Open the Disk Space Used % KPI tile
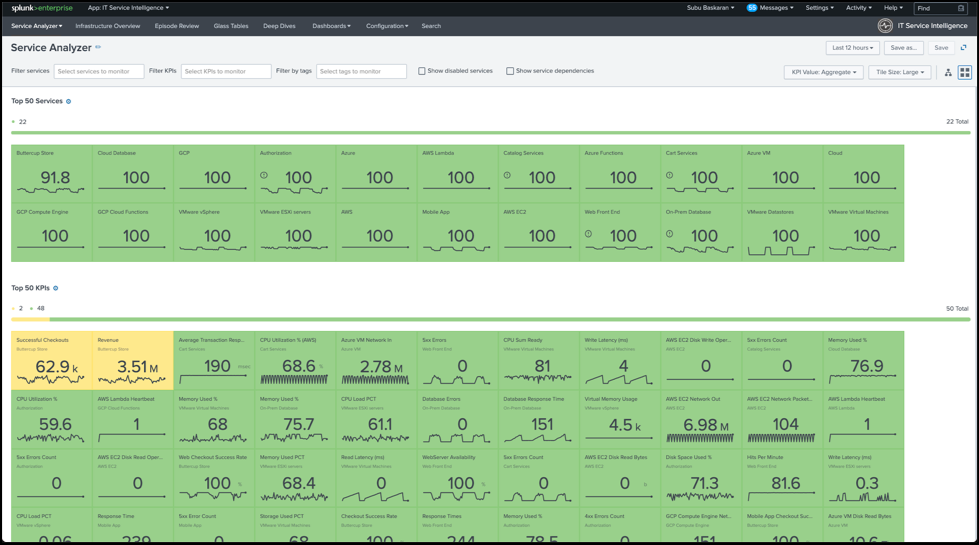The image size is (979, 545). point(701,478)
